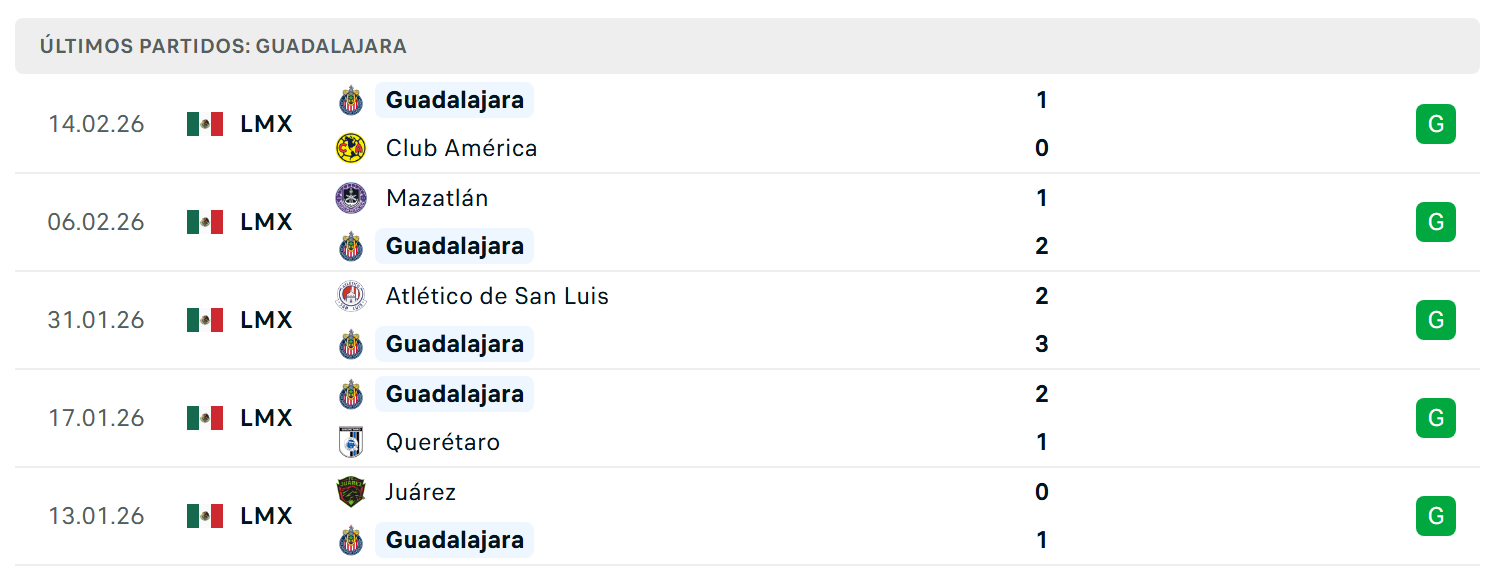Open the Querétaro team link
Image resolution: width=1495 pixels, height=583 pixels.
(x=443, y=442)
